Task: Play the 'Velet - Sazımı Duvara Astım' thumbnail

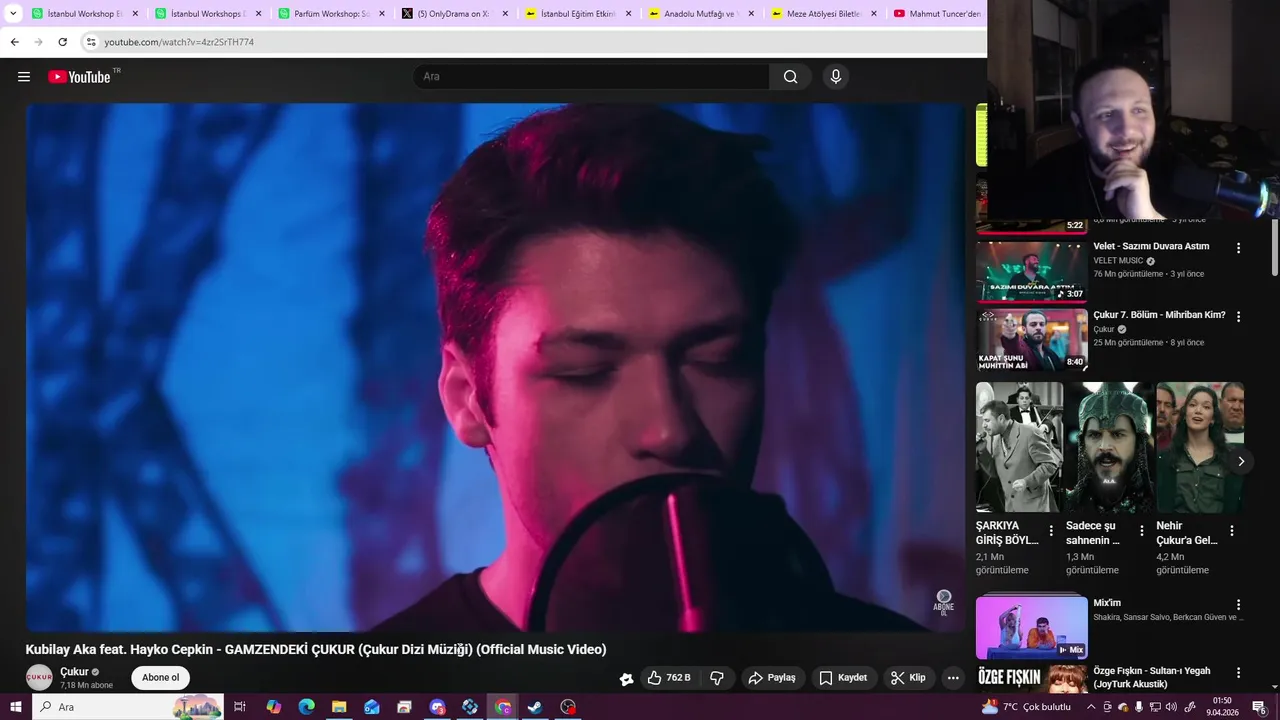Action: tap(1031, 271)
